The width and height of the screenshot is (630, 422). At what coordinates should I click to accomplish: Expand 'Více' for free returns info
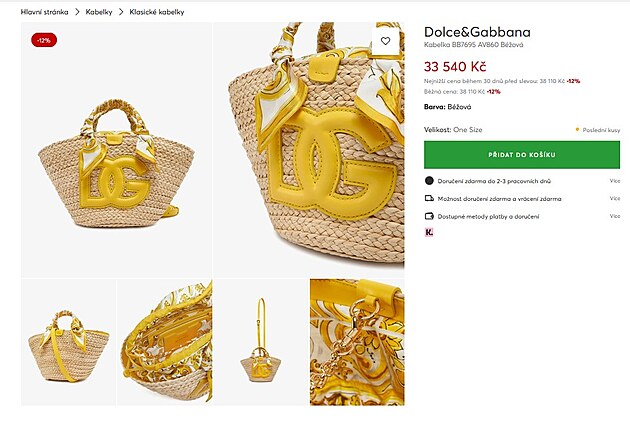(614, 198)
